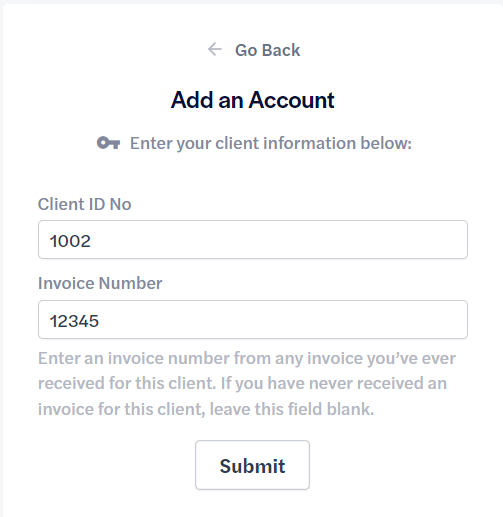Click the Add an Account heading

click(252, 100)
